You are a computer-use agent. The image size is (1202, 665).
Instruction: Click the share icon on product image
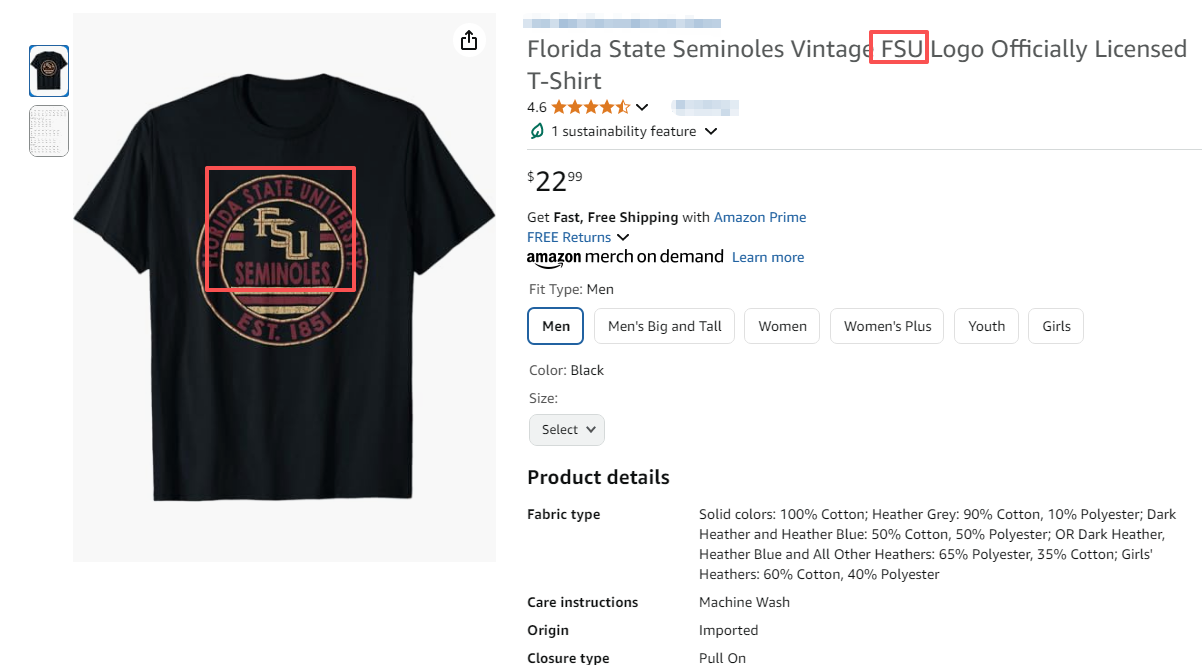(x=469, y=40)
